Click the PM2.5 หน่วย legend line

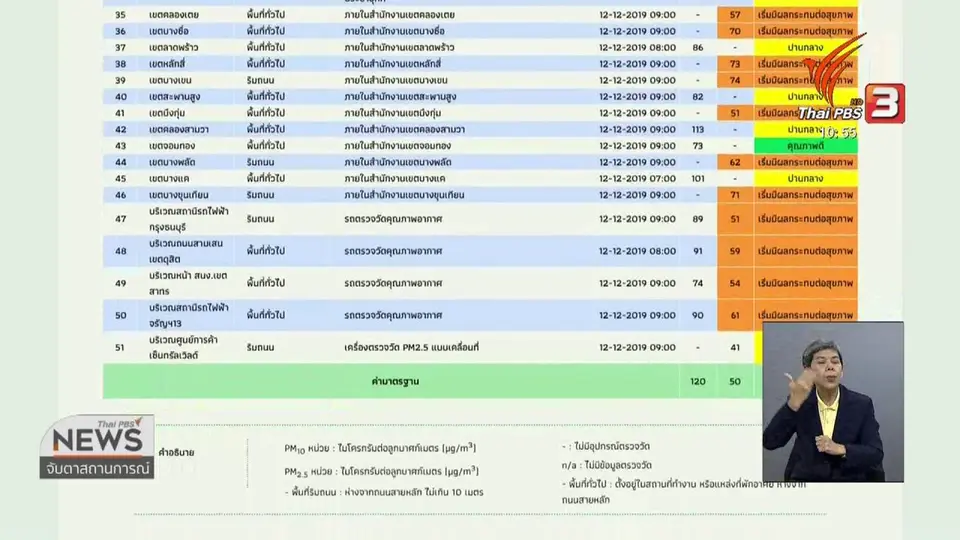[x=381, y=471]
